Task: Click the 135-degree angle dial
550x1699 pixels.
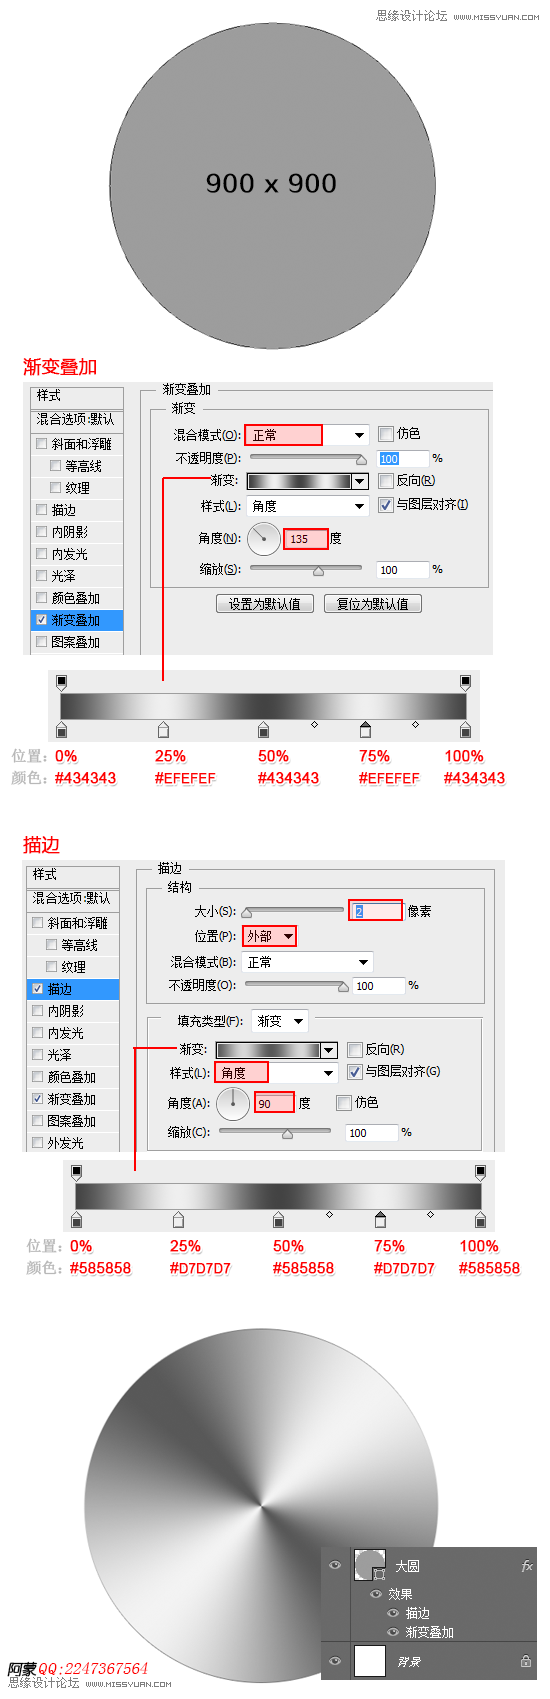Action: tap(264, 538)
